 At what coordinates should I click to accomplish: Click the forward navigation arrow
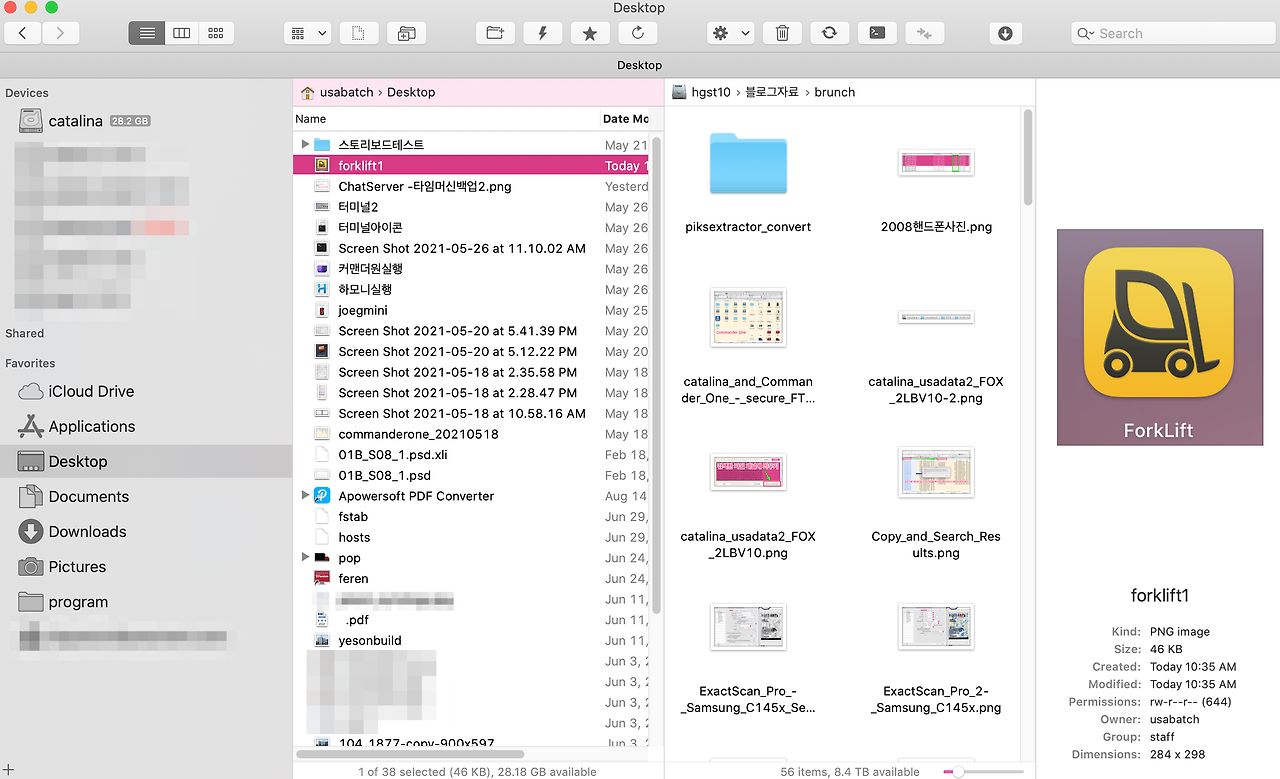(61, 33)
